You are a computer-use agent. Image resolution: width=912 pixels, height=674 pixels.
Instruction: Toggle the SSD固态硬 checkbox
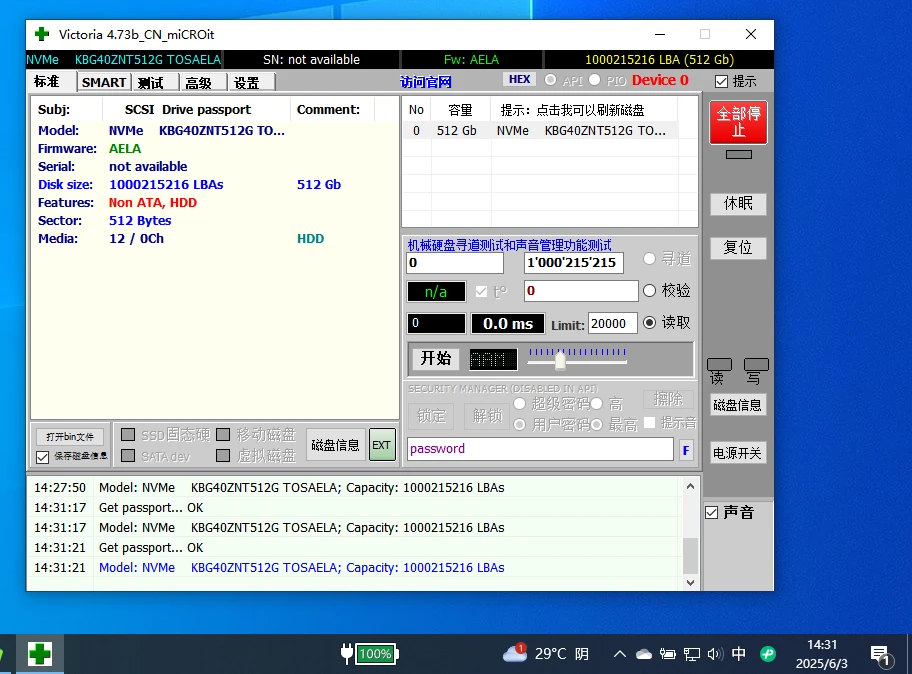pyautogui.click(x=129, y=434)
